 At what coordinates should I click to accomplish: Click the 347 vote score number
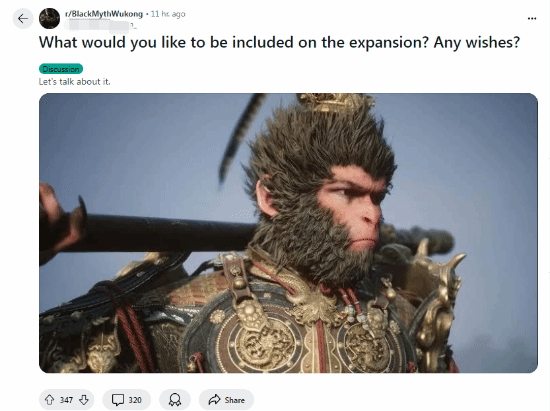point(66,400)
